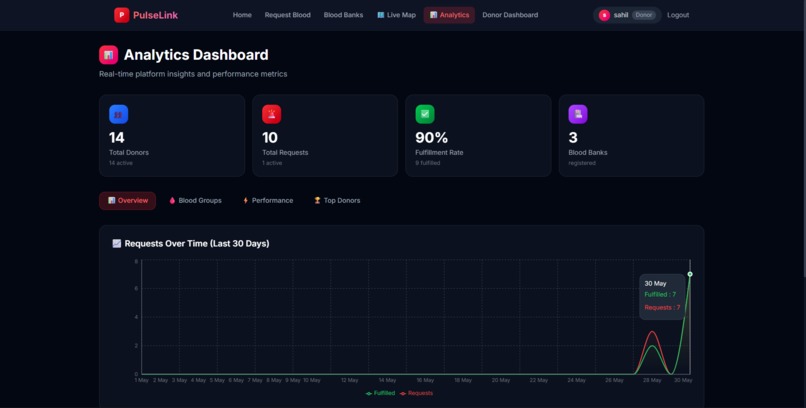This screenshot has width=806, height=408.
Task: Toggle the Requests legend entry
Action: point(416,393)
